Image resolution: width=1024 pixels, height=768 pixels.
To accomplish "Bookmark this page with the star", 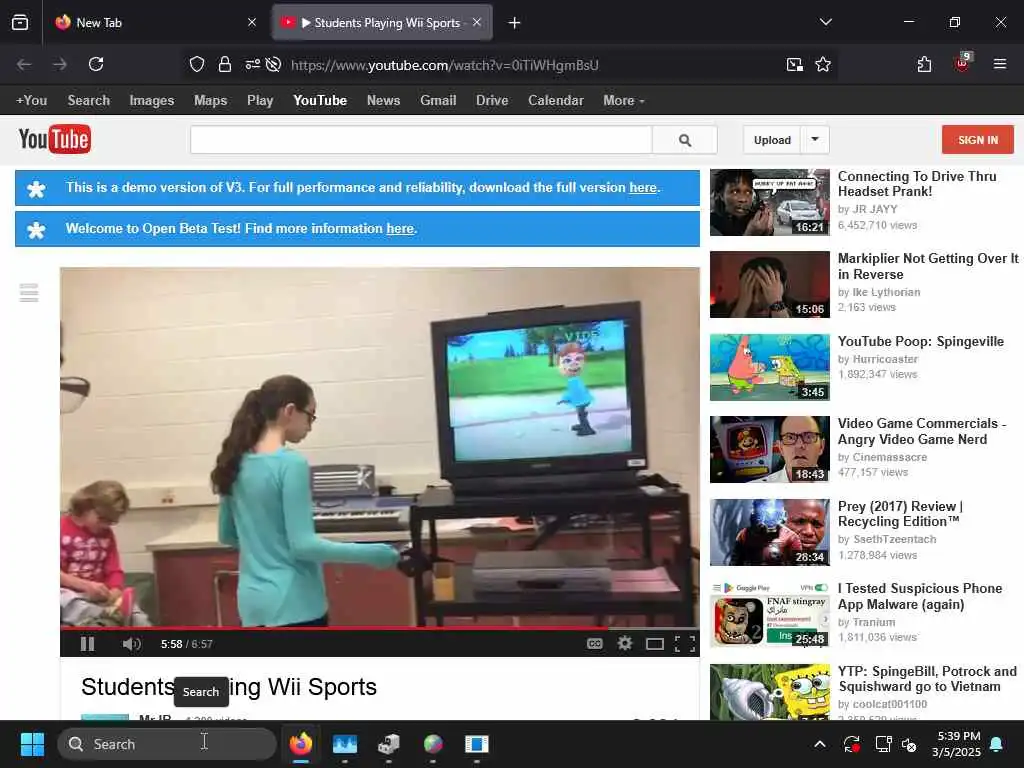I will coord(823,64).
